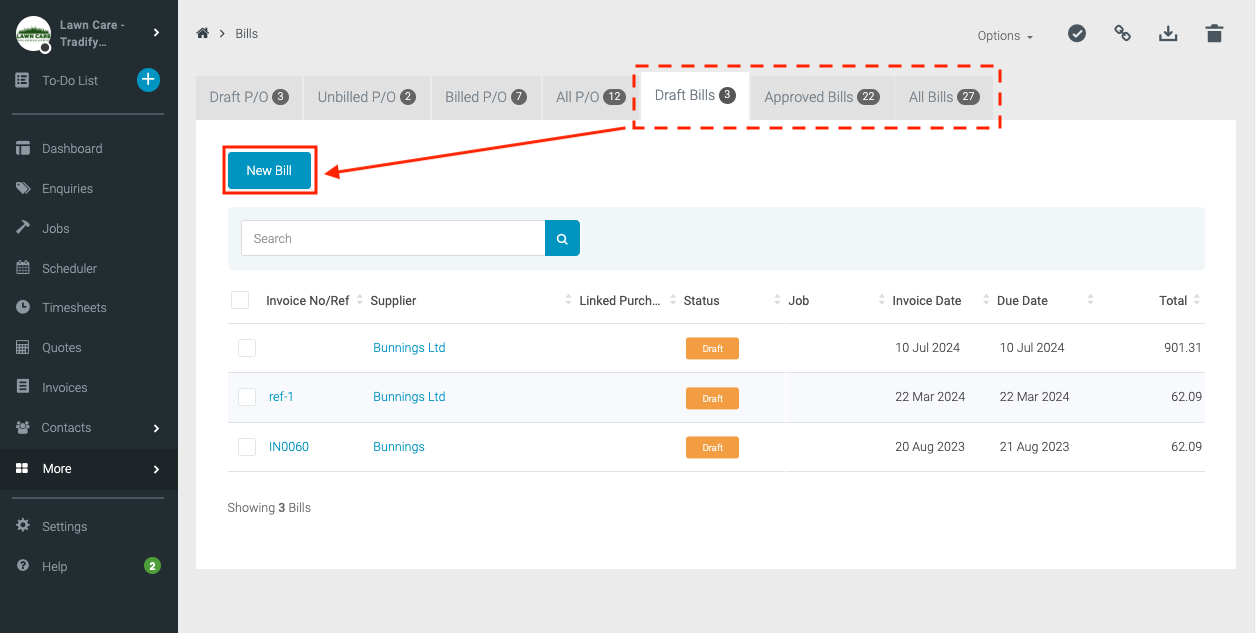Toggle the select-all checkbox in table header
The image size is (1256, 633).
pos(240,300)
